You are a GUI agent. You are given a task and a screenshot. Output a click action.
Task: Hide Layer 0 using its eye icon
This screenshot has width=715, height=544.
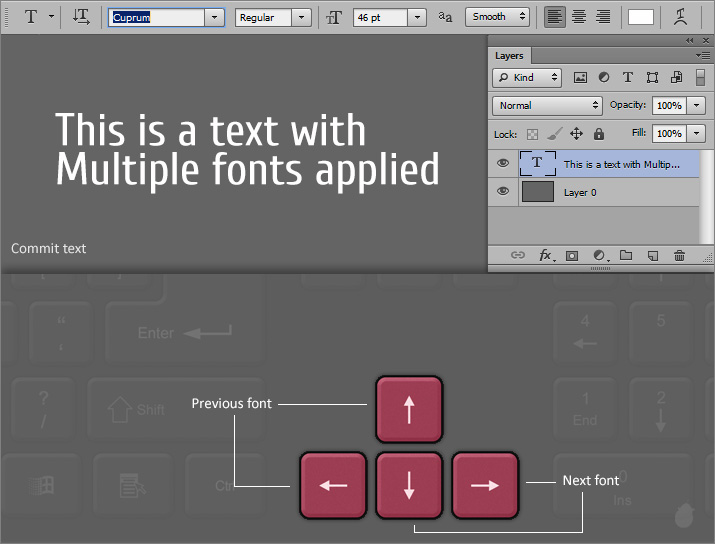pyautogui.click(x=503, y=191)
